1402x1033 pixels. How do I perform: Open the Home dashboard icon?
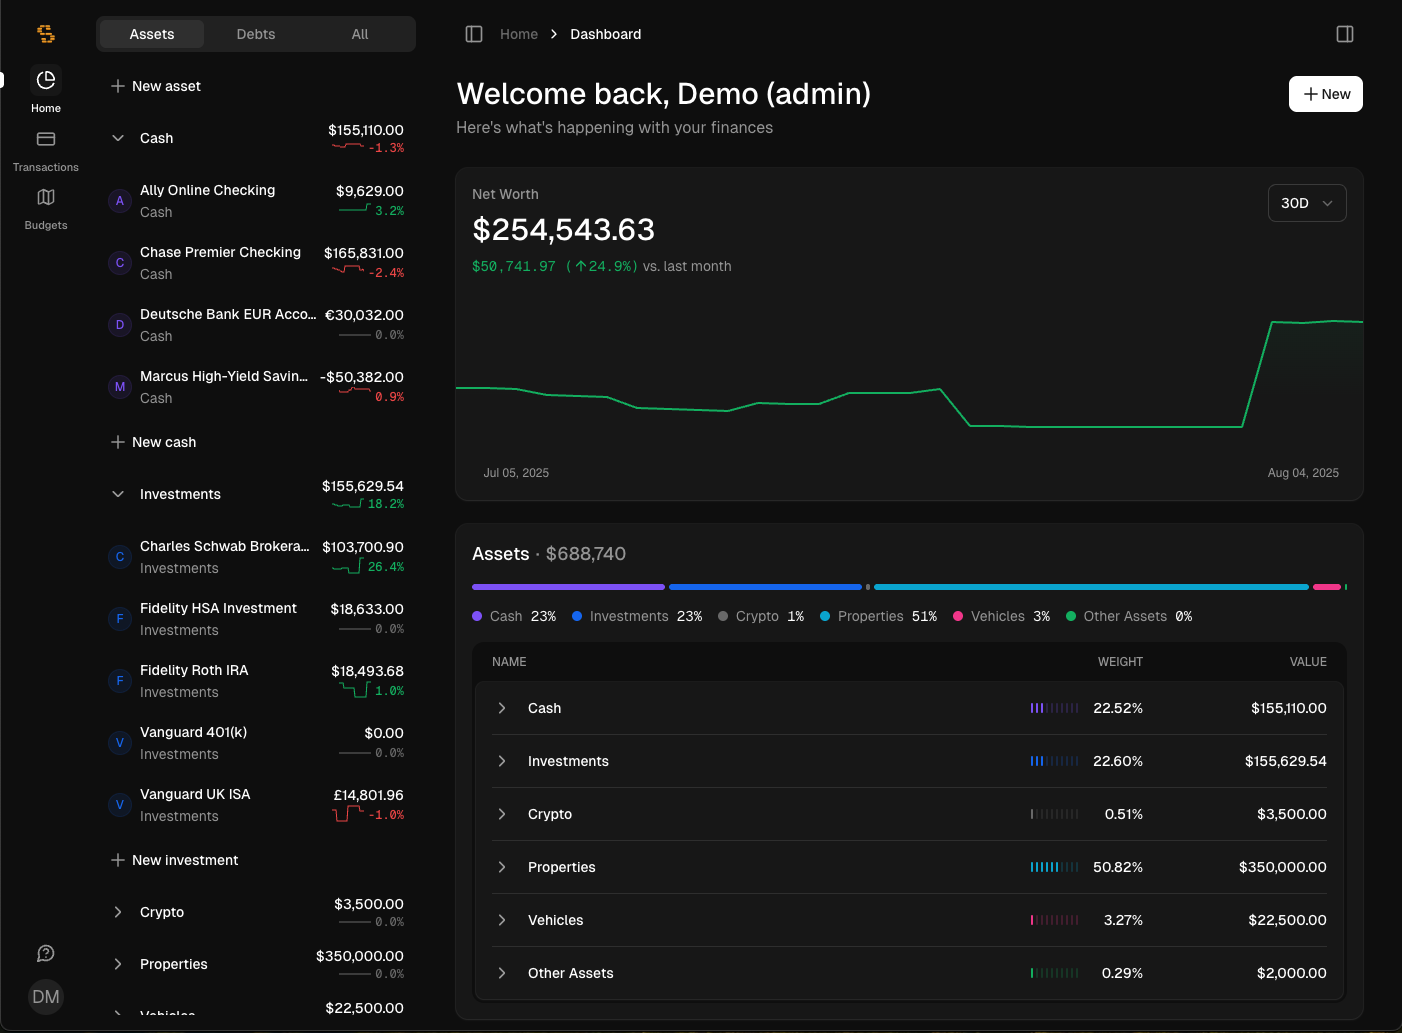pyautogui.click(x=46, y=80)
